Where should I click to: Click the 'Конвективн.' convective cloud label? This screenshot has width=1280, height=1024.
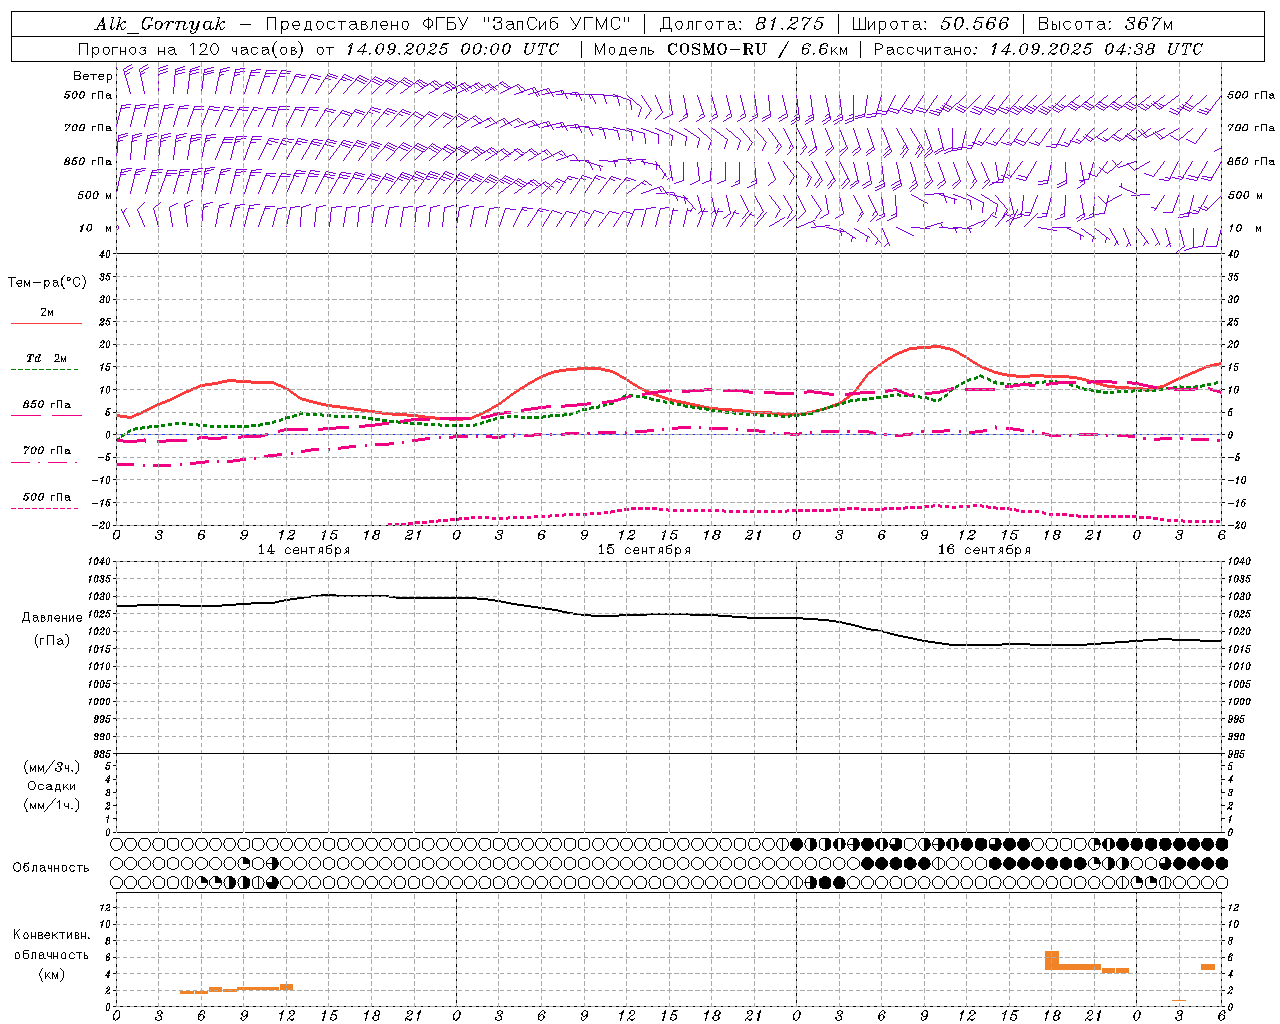(x=52, y=935)
